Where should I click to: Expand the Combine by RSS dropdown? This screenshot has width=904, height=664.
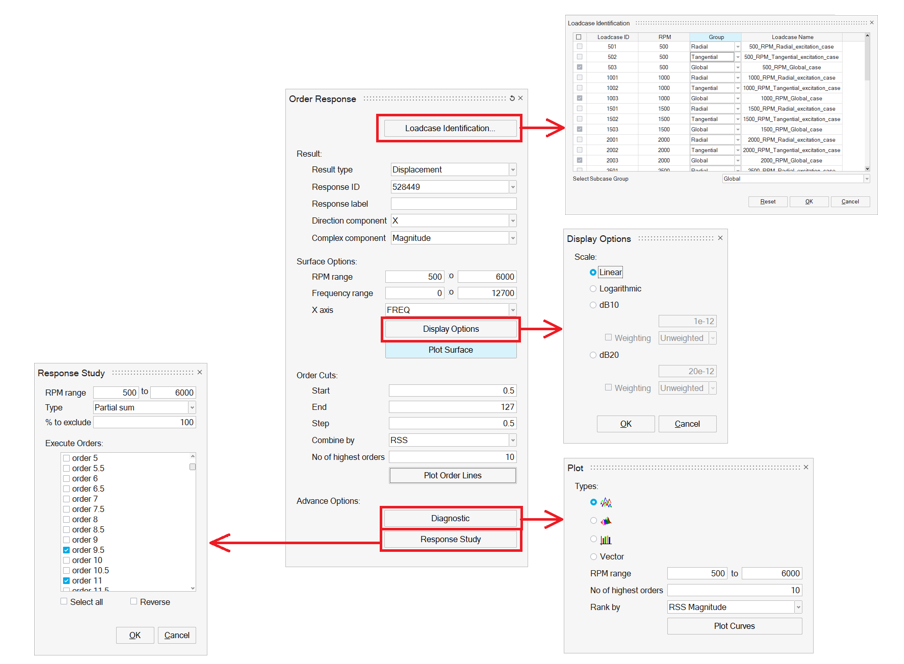[453, 440]
